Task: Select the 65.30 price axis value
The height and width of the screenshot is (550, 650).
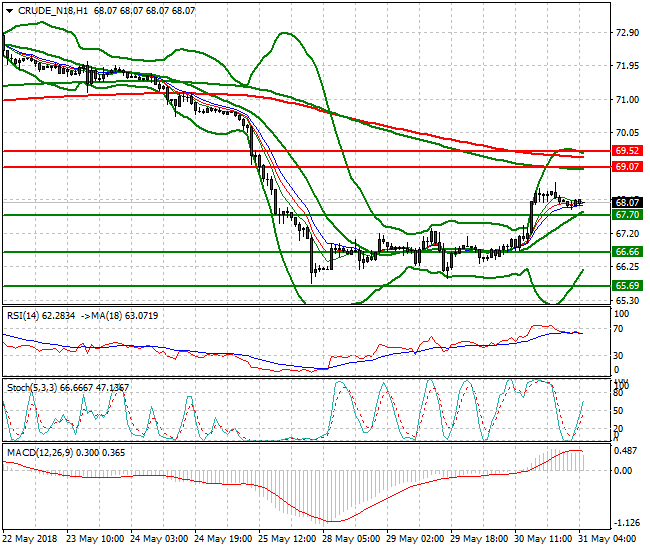Action: (627, 300)
